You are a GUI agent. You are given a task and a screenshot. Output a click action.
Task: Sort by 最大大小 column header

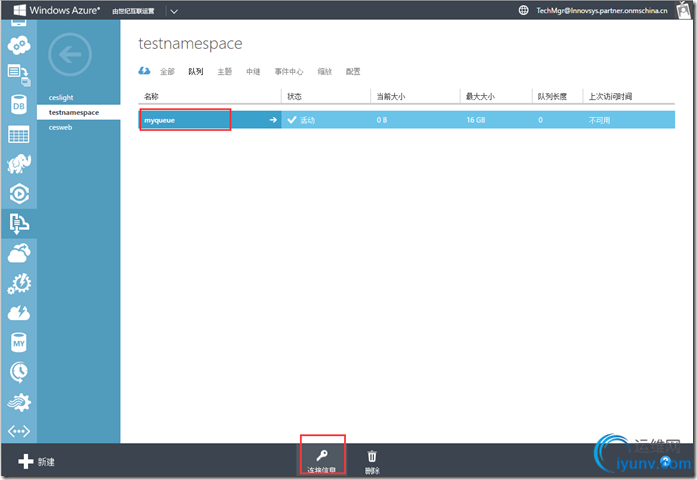[x=480, y=96]
